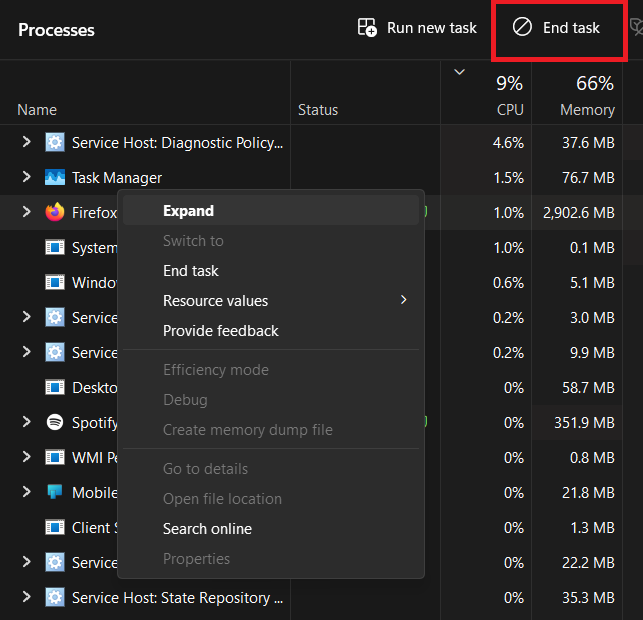Click the Run new task button
This screenshot has height=620, width=643.
(x=417, y=28)
